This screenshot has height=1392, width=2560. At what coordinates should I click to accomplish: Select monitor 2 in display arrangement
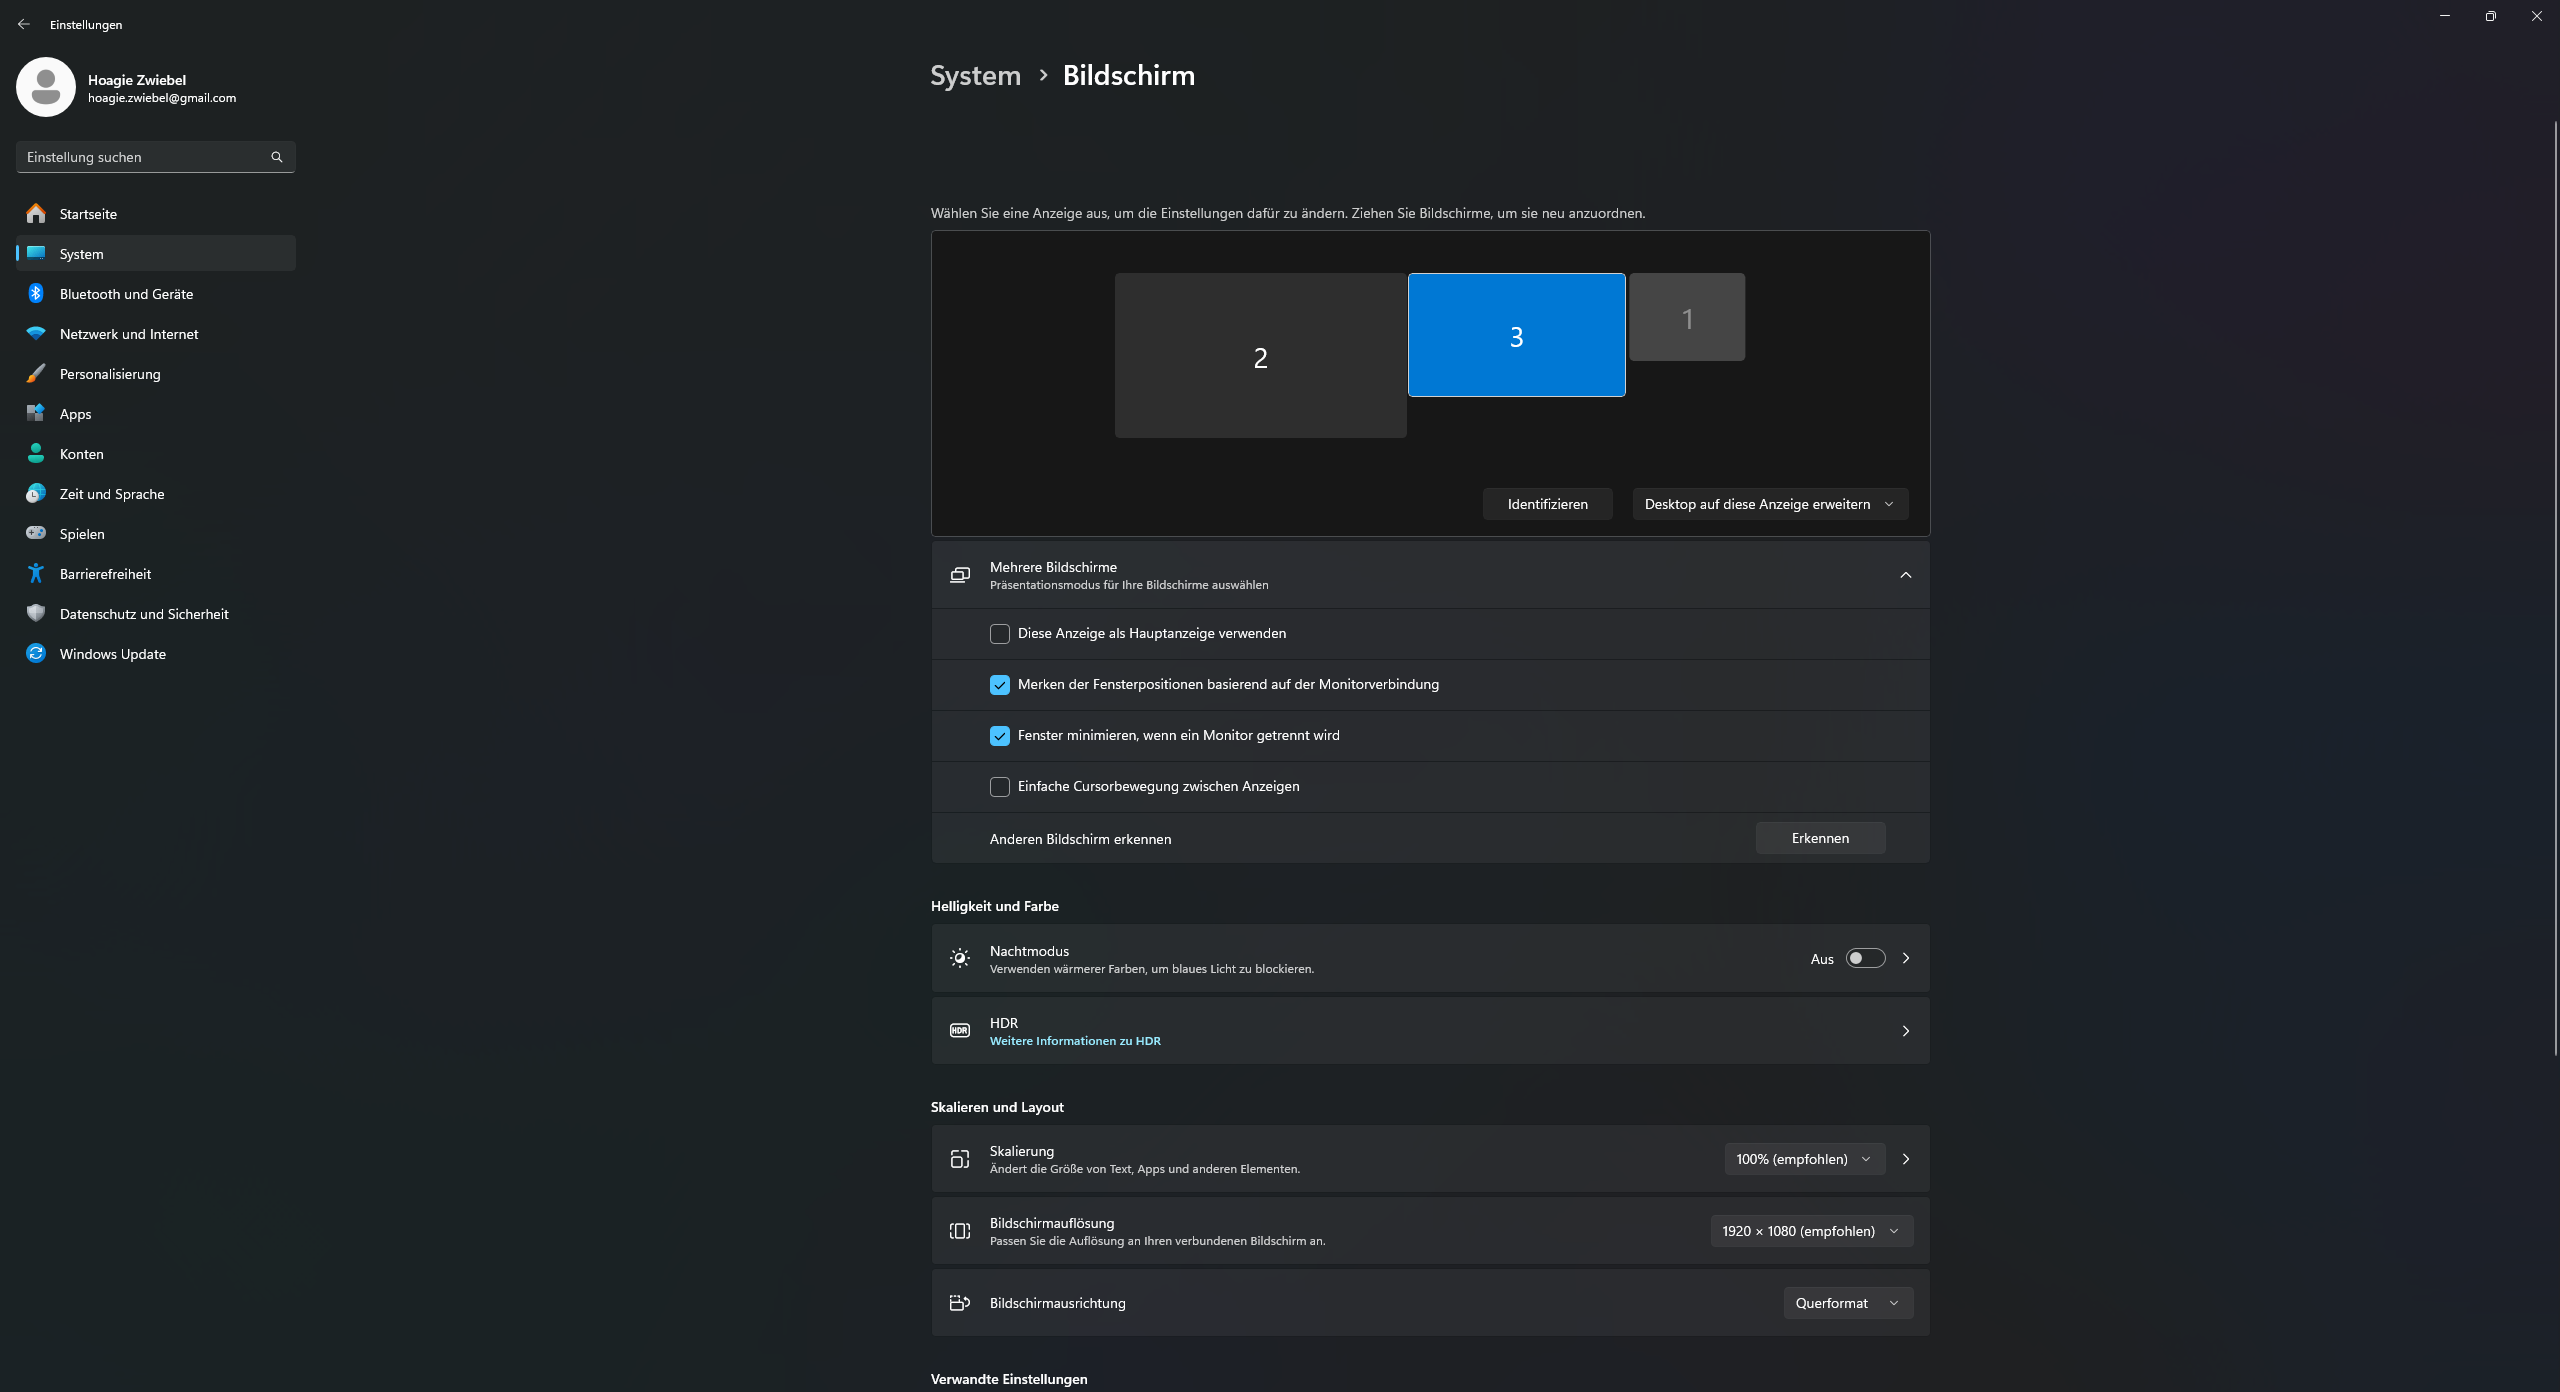pyautogui.click(x=1260, y=356)
